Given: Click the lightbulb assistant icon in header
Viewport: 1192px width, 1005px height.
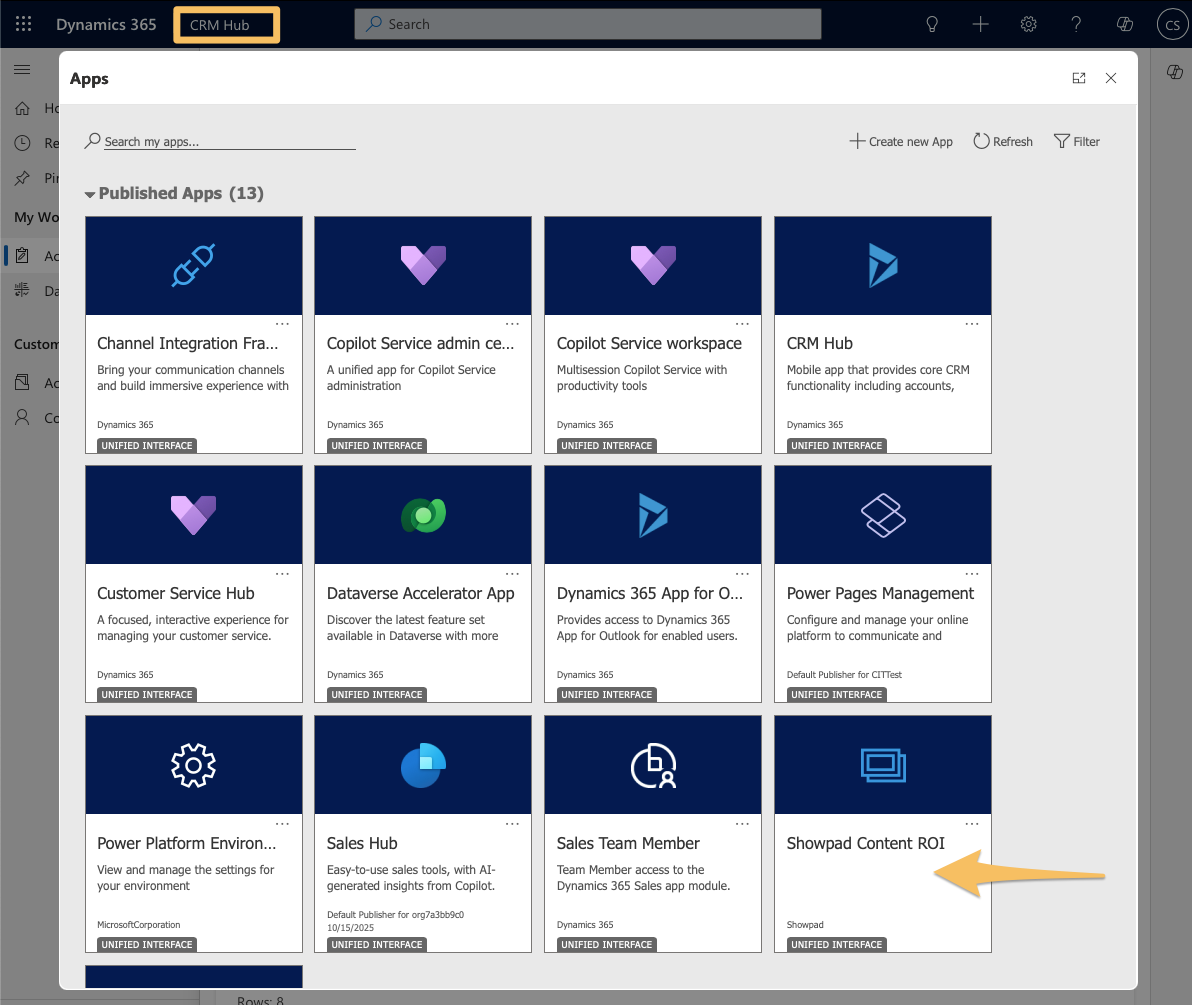Looking at the screenshot, I should pos(932,24).
